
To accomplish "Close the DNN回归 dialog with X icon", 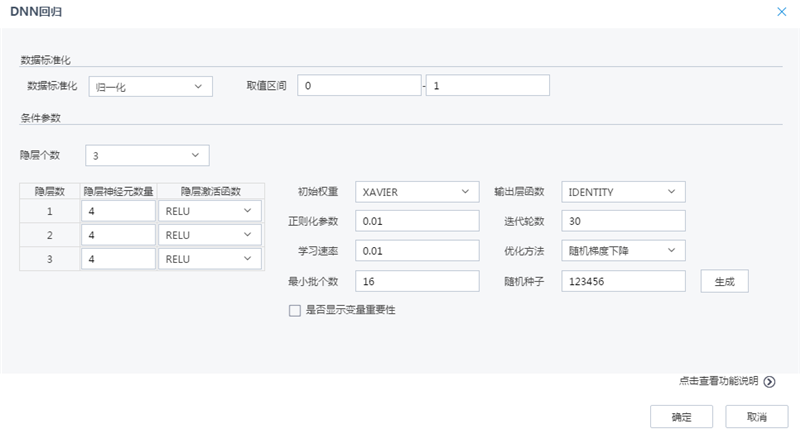I will click(x=781, y=11).
